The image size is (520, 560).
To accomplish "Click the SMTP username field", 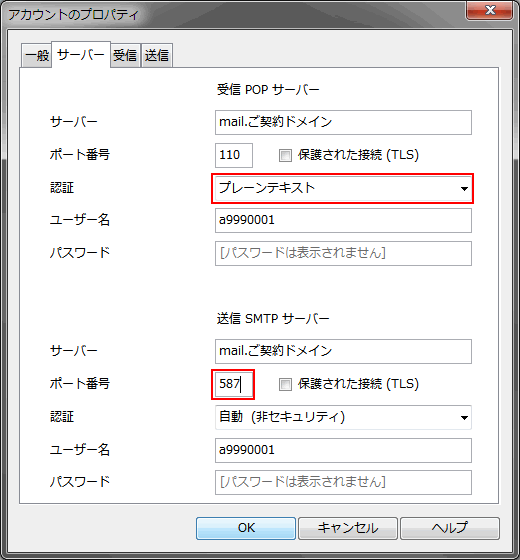I will point(343,450).
